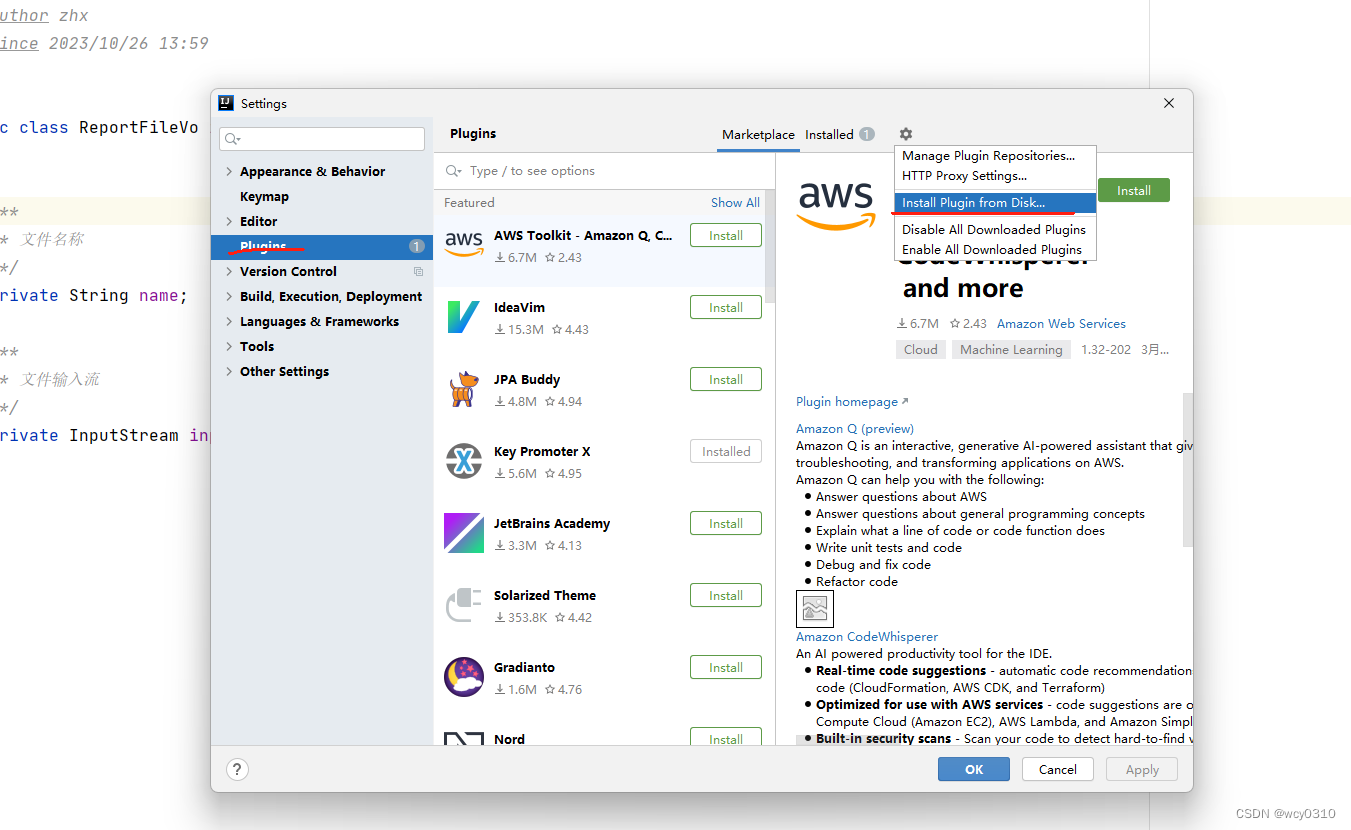
Task: Expand the Version Control node arrow
Action: tap(229, 272)
